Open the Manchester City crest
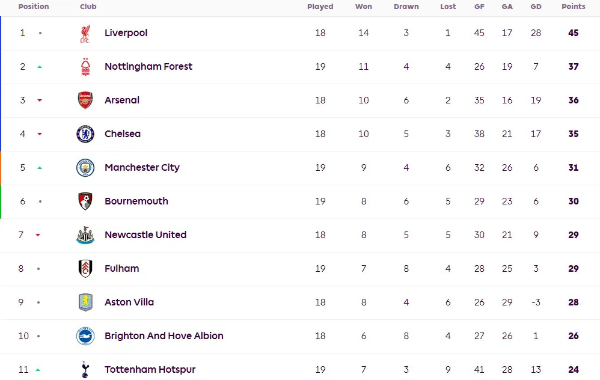This screenshot has width=600, height=380. click(85, 168)
